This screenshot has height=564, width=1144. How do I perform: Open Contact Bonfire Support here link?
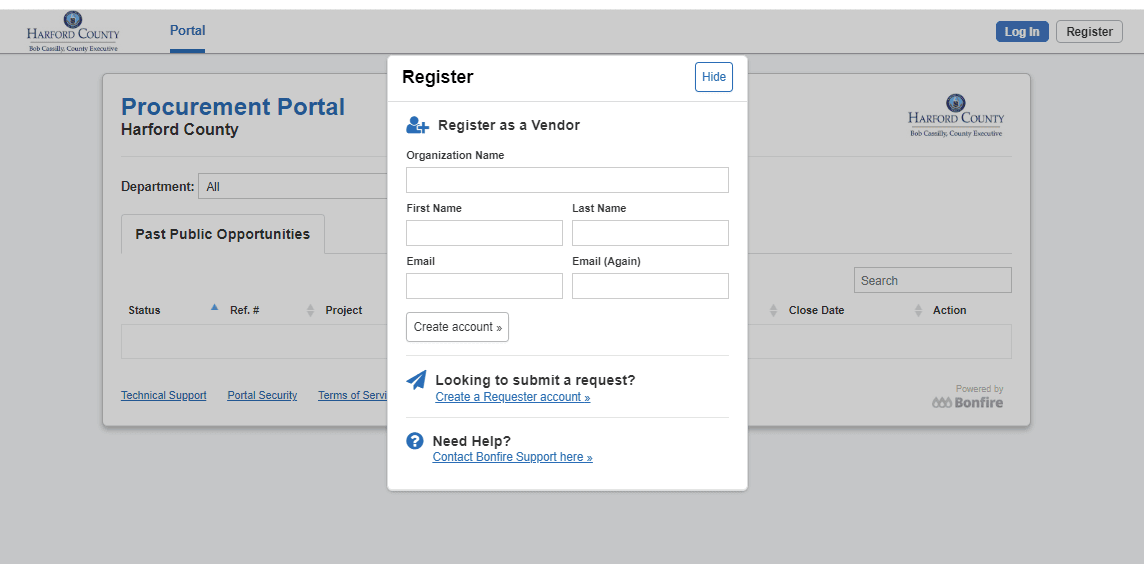pos(512,457)
